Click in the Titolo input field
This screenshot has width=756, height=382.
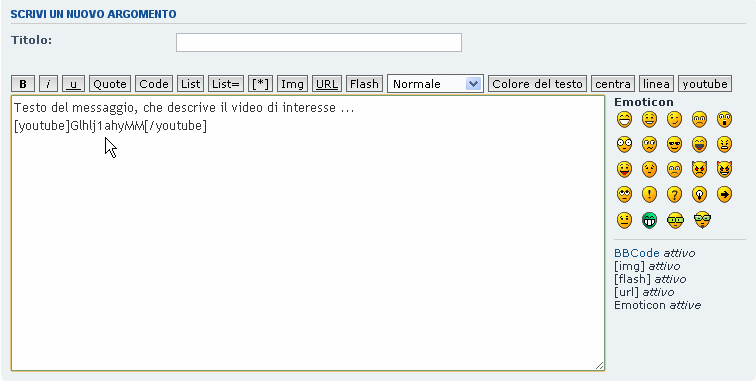click(319, 42)
